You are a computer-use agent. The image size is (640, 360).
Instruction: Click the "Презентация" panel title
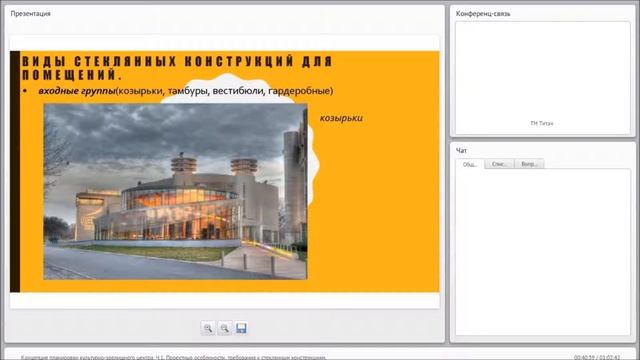coord(31,13)
